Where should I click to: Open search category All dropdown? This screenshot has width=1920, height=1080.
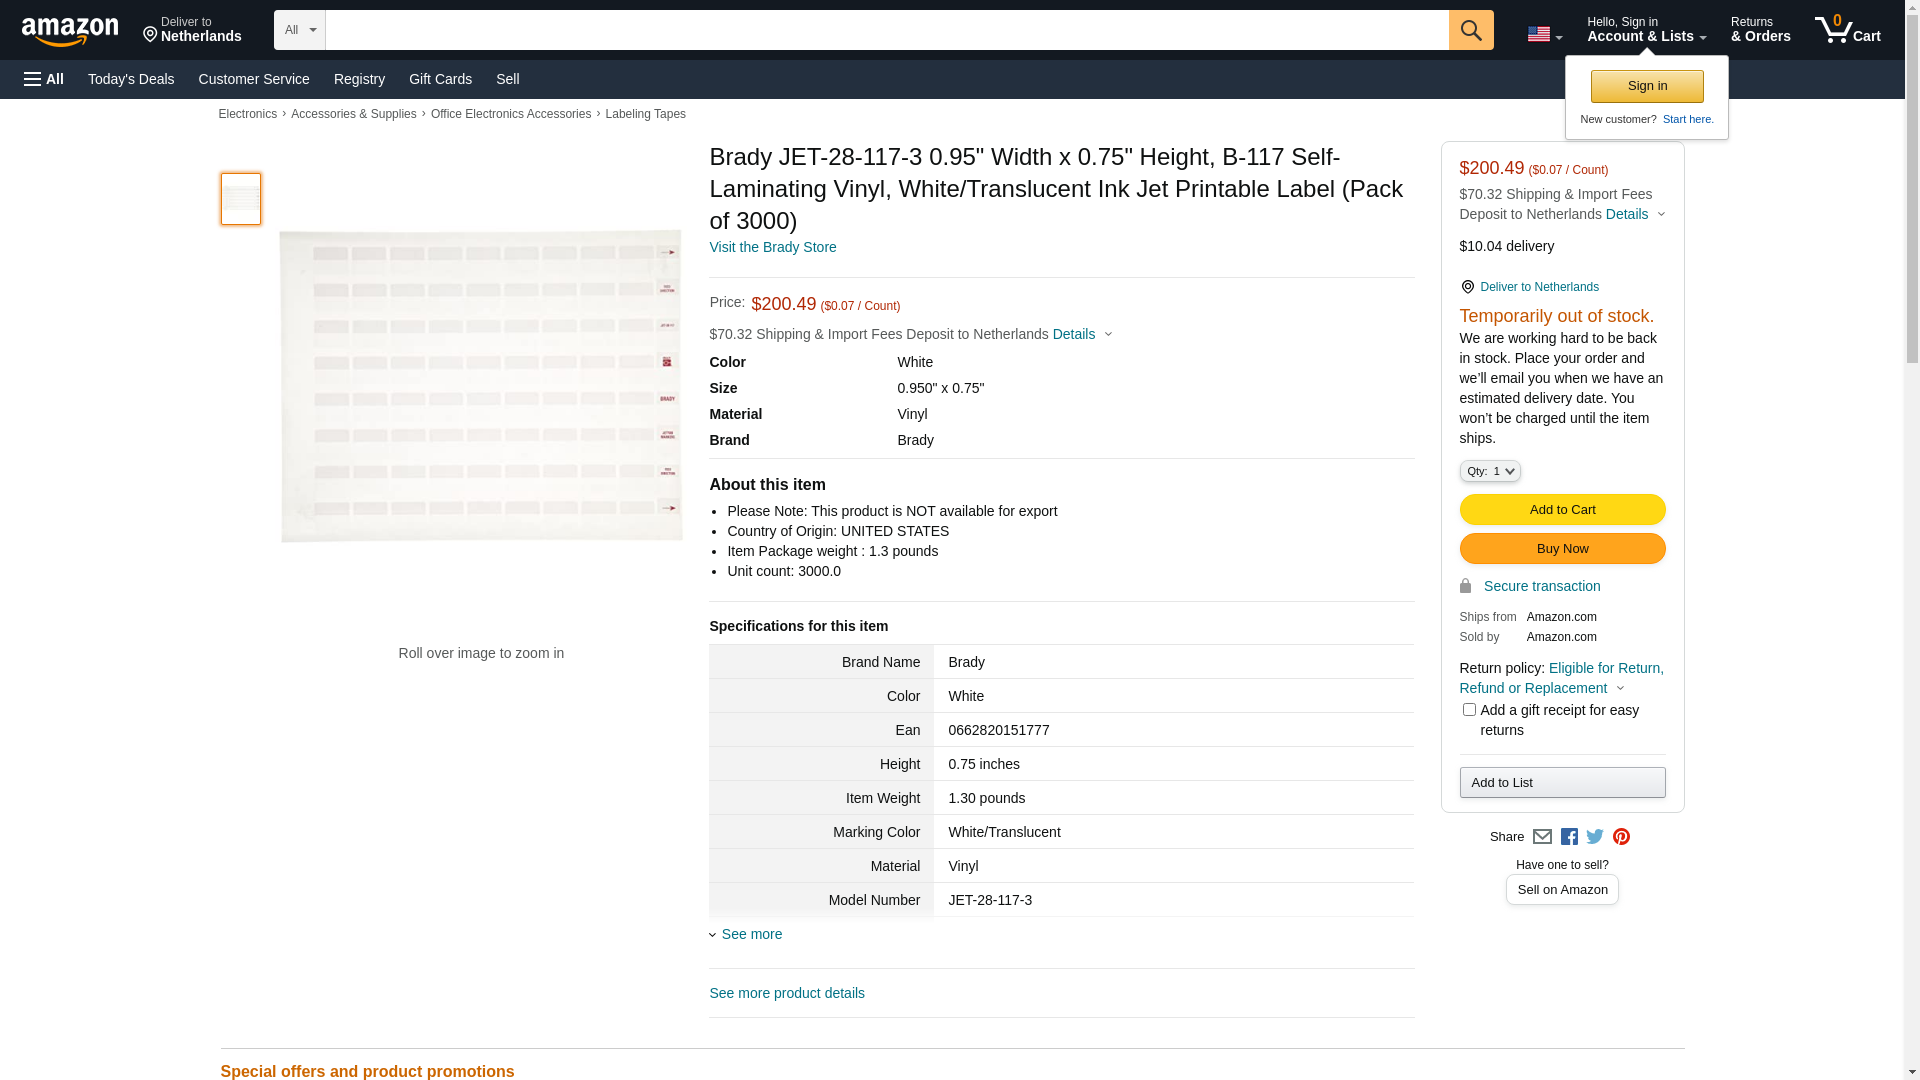[299, 30]
